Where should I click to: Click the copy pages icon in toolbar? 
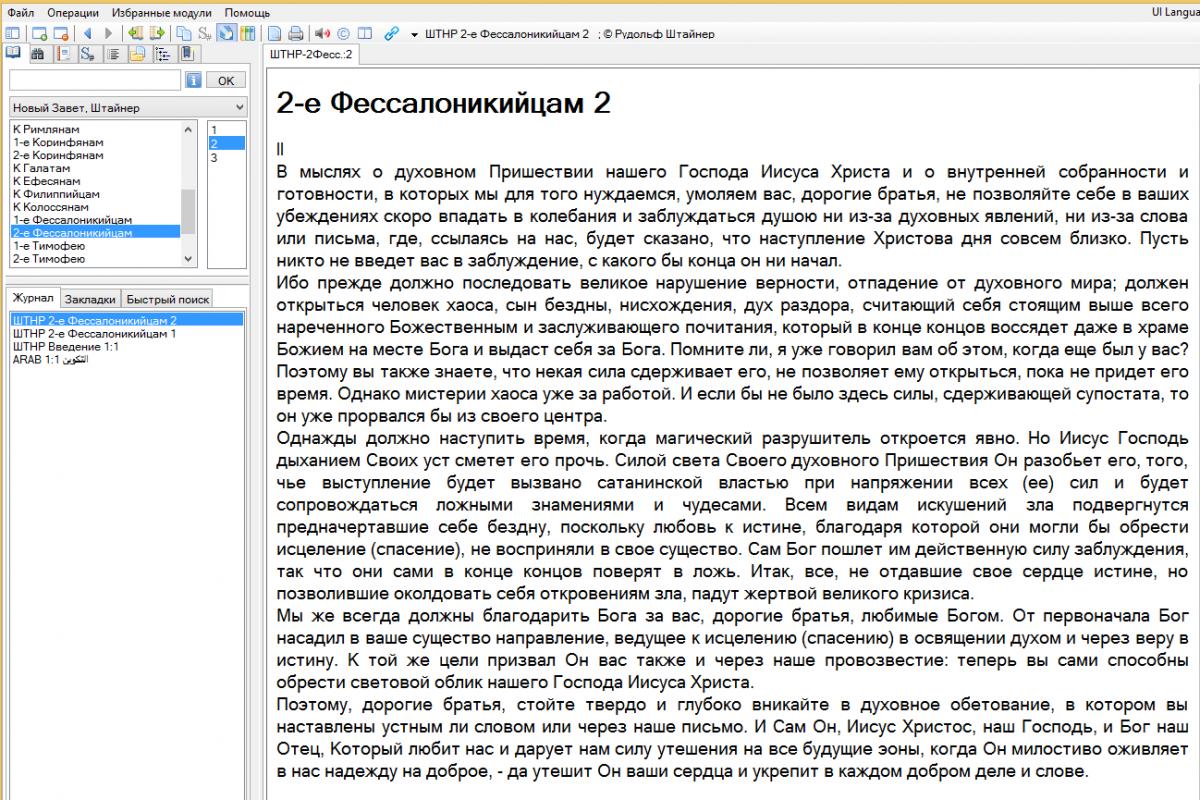(x=184, y=34)
